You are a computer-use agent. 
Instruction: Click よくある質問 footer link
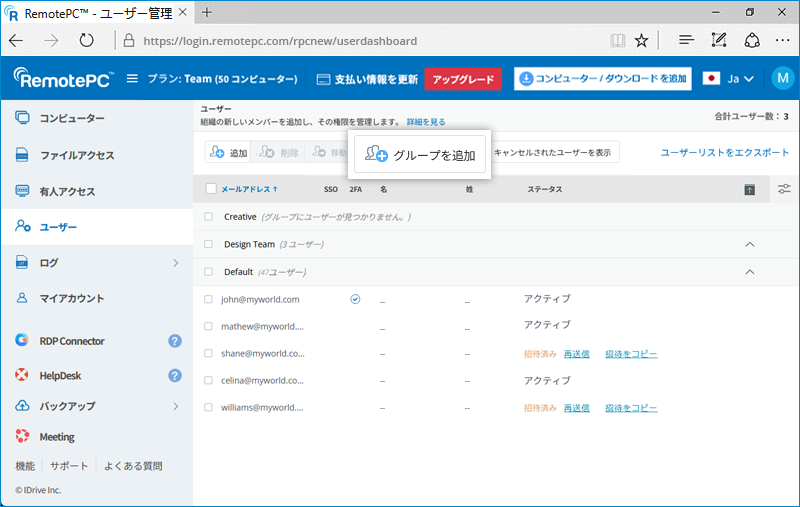tap(133, 466)
